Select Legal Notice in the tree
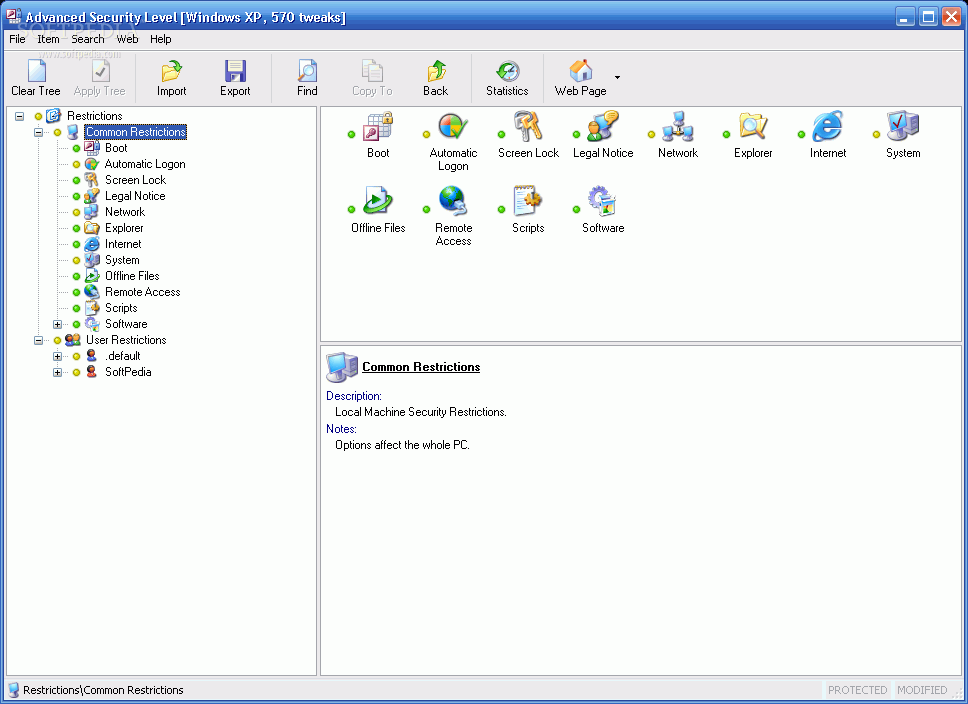 tap(135, 196)
